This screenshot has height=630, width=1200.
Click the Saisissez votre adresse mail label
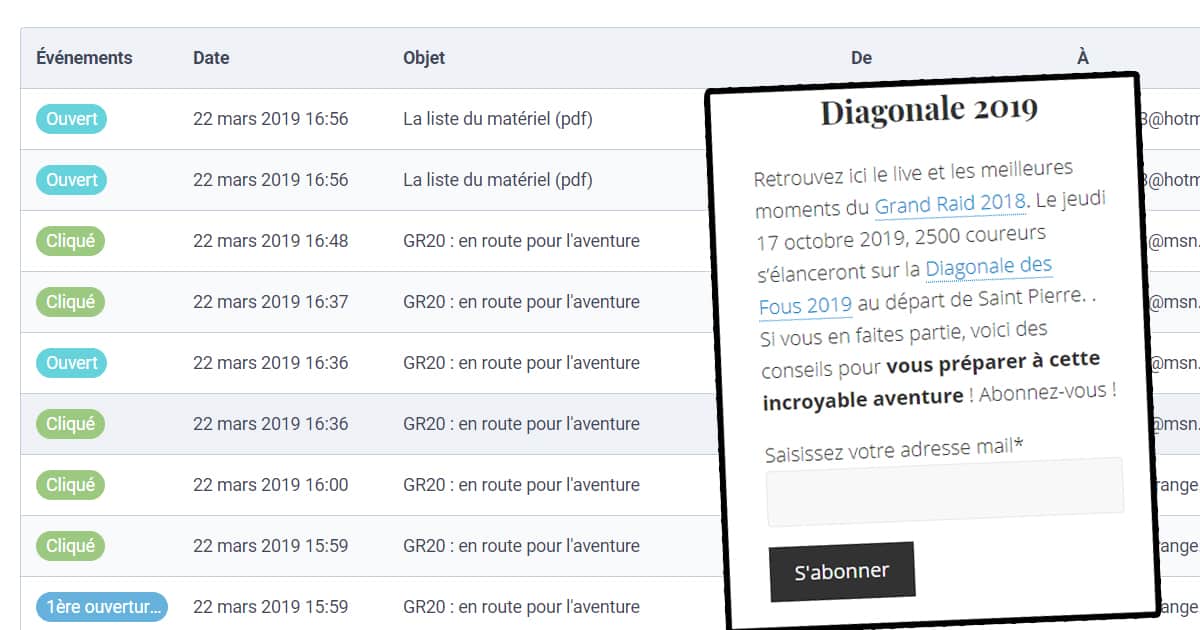tap(894, 449)
